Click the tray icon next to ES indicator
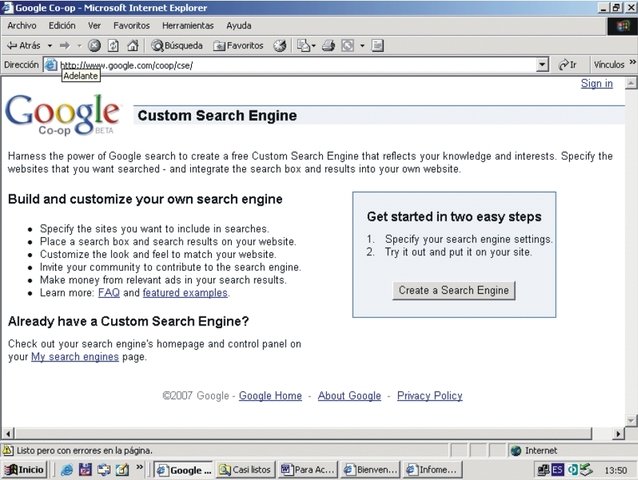 [572, 470]
